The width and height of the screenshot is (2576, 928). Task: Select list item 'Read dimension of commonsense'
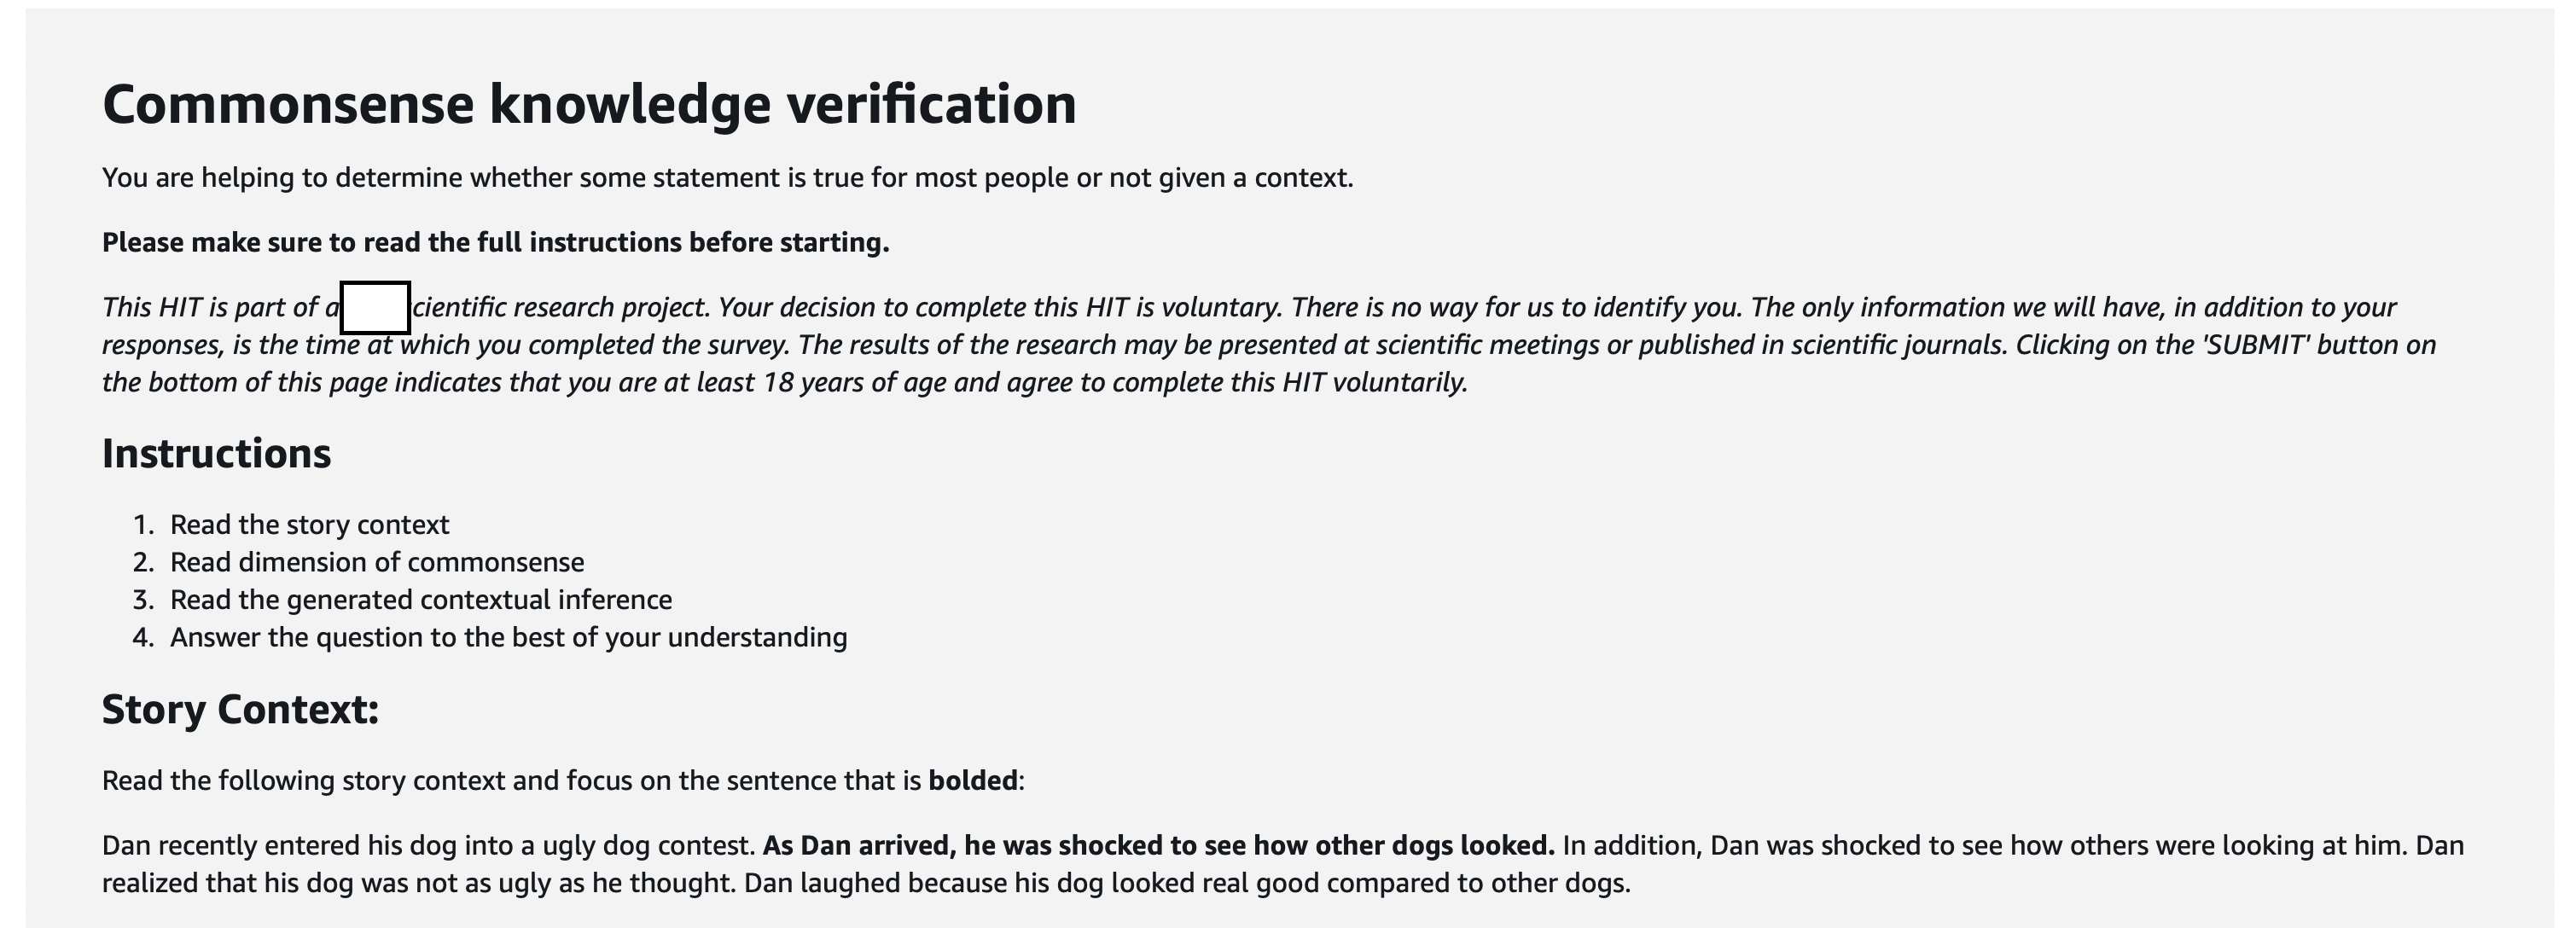click(x=377, y=562)
